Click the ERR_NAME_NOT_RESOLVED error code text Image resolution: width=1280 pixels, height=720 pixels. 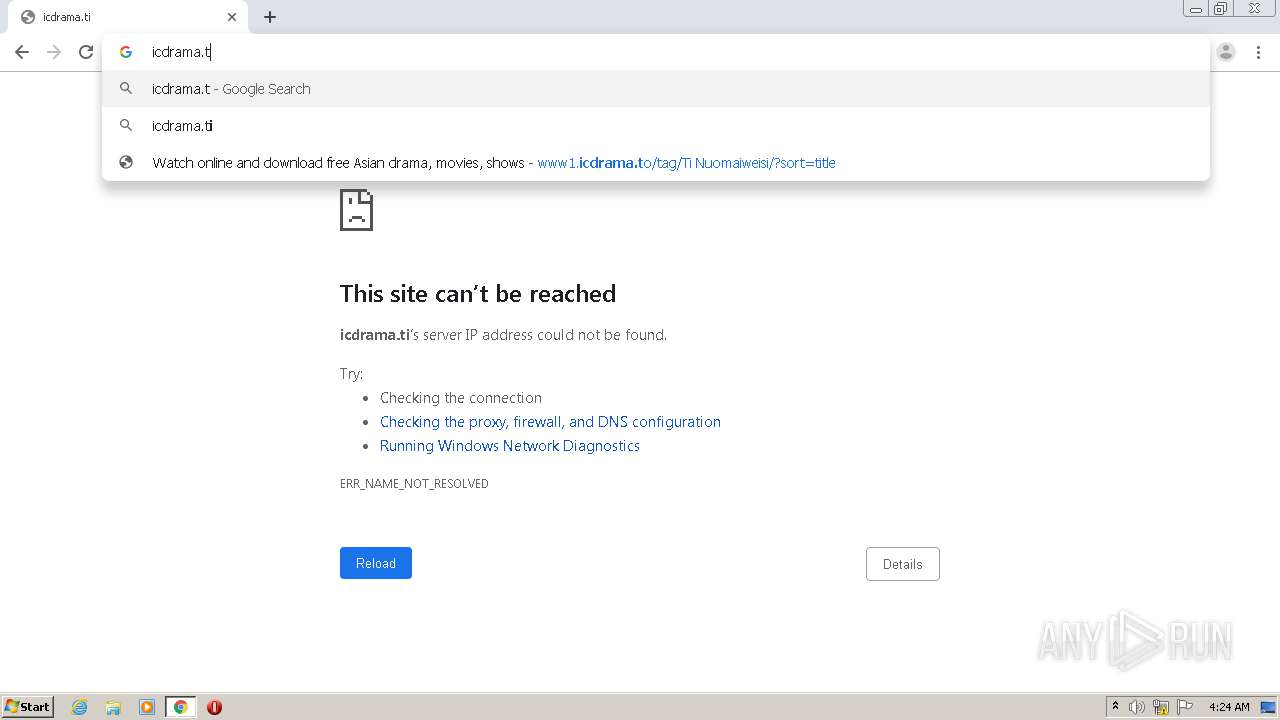pyautogui.click(x=414, y=484)
